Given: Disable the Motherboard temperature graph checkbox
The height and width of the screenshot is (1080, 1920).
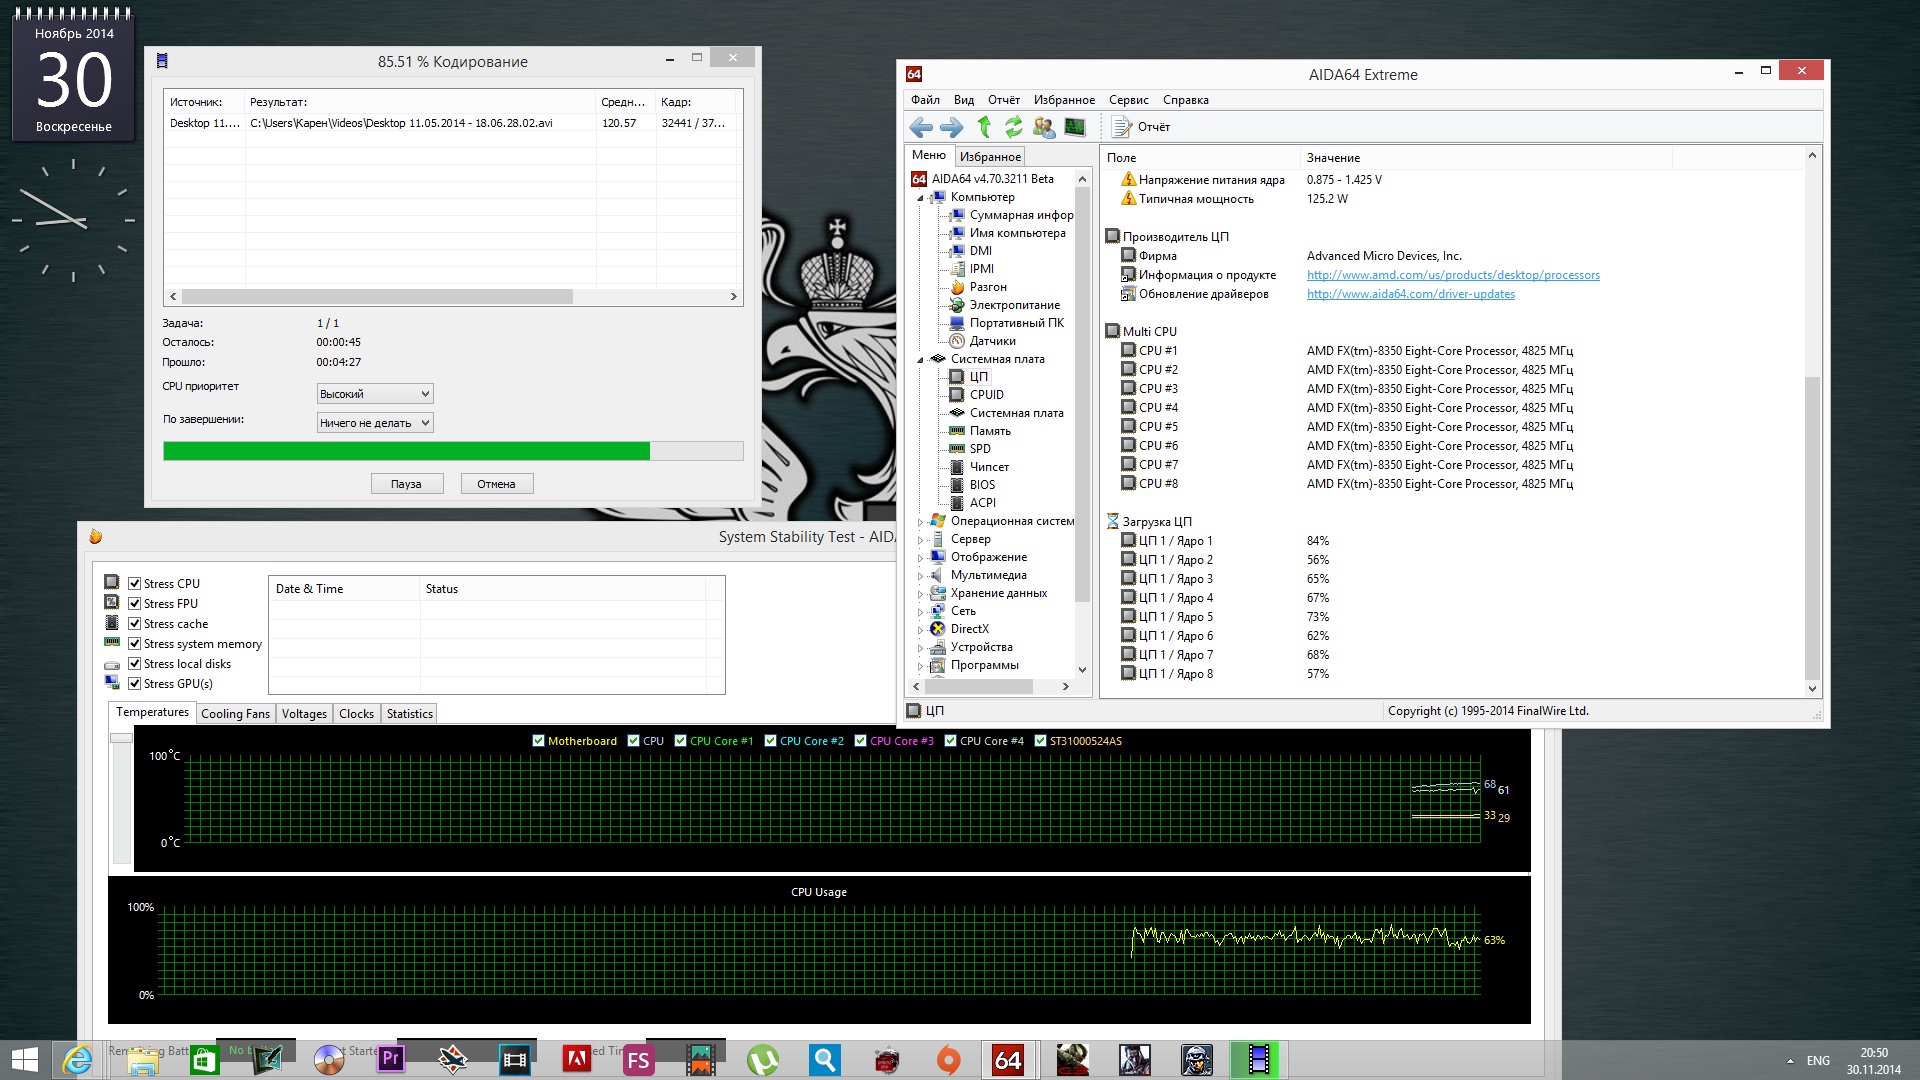Looking at the screenshot, I should (x=538, y=741).
